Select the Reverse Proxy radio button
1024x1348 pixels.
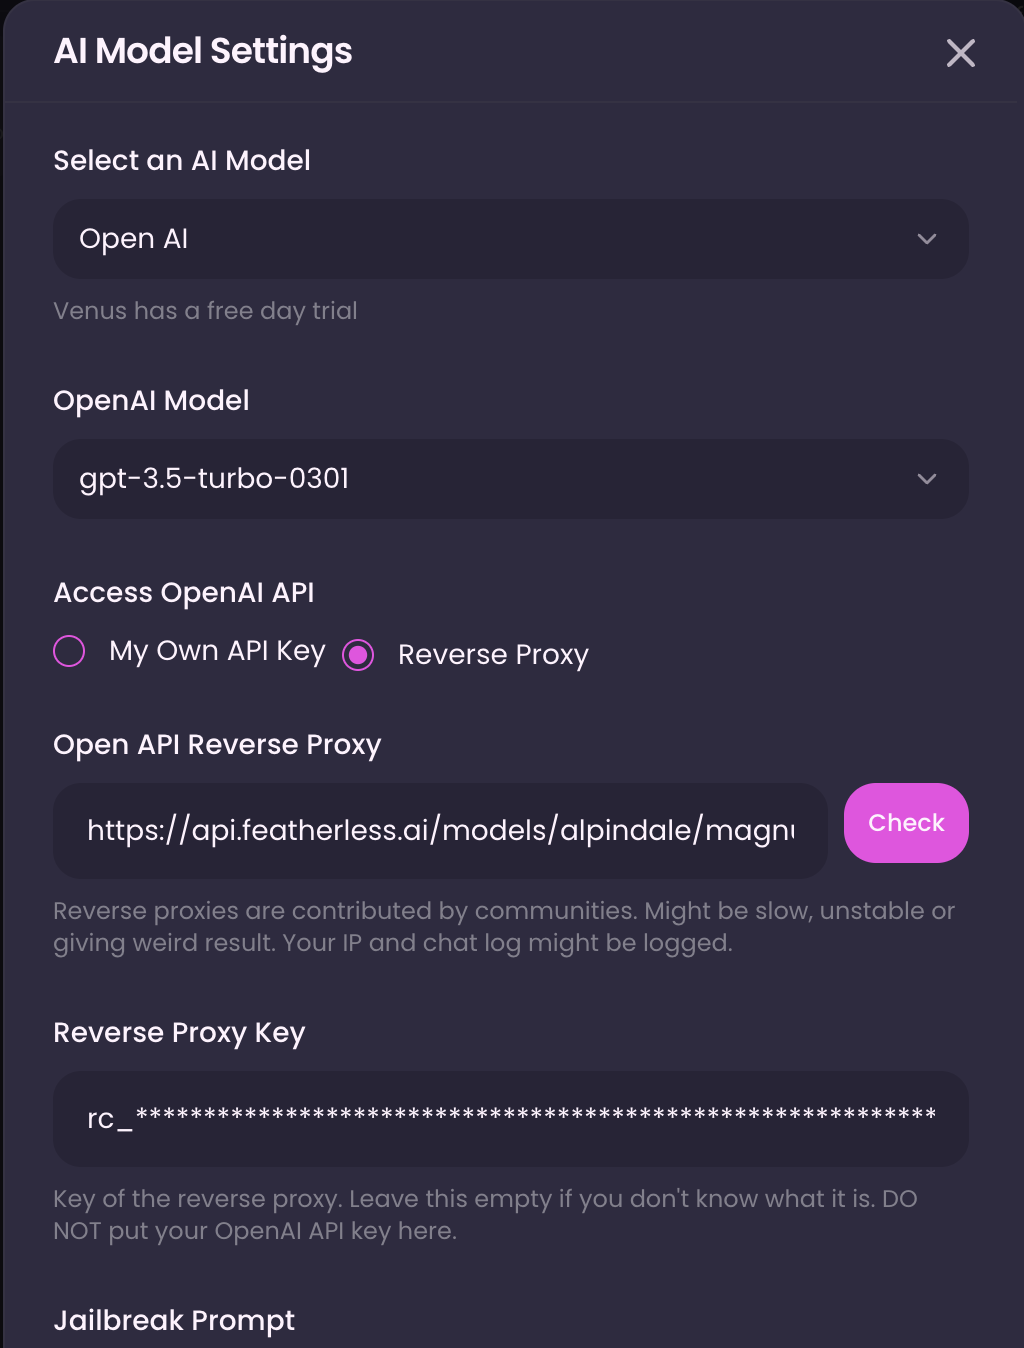click(x=358, y=655)
